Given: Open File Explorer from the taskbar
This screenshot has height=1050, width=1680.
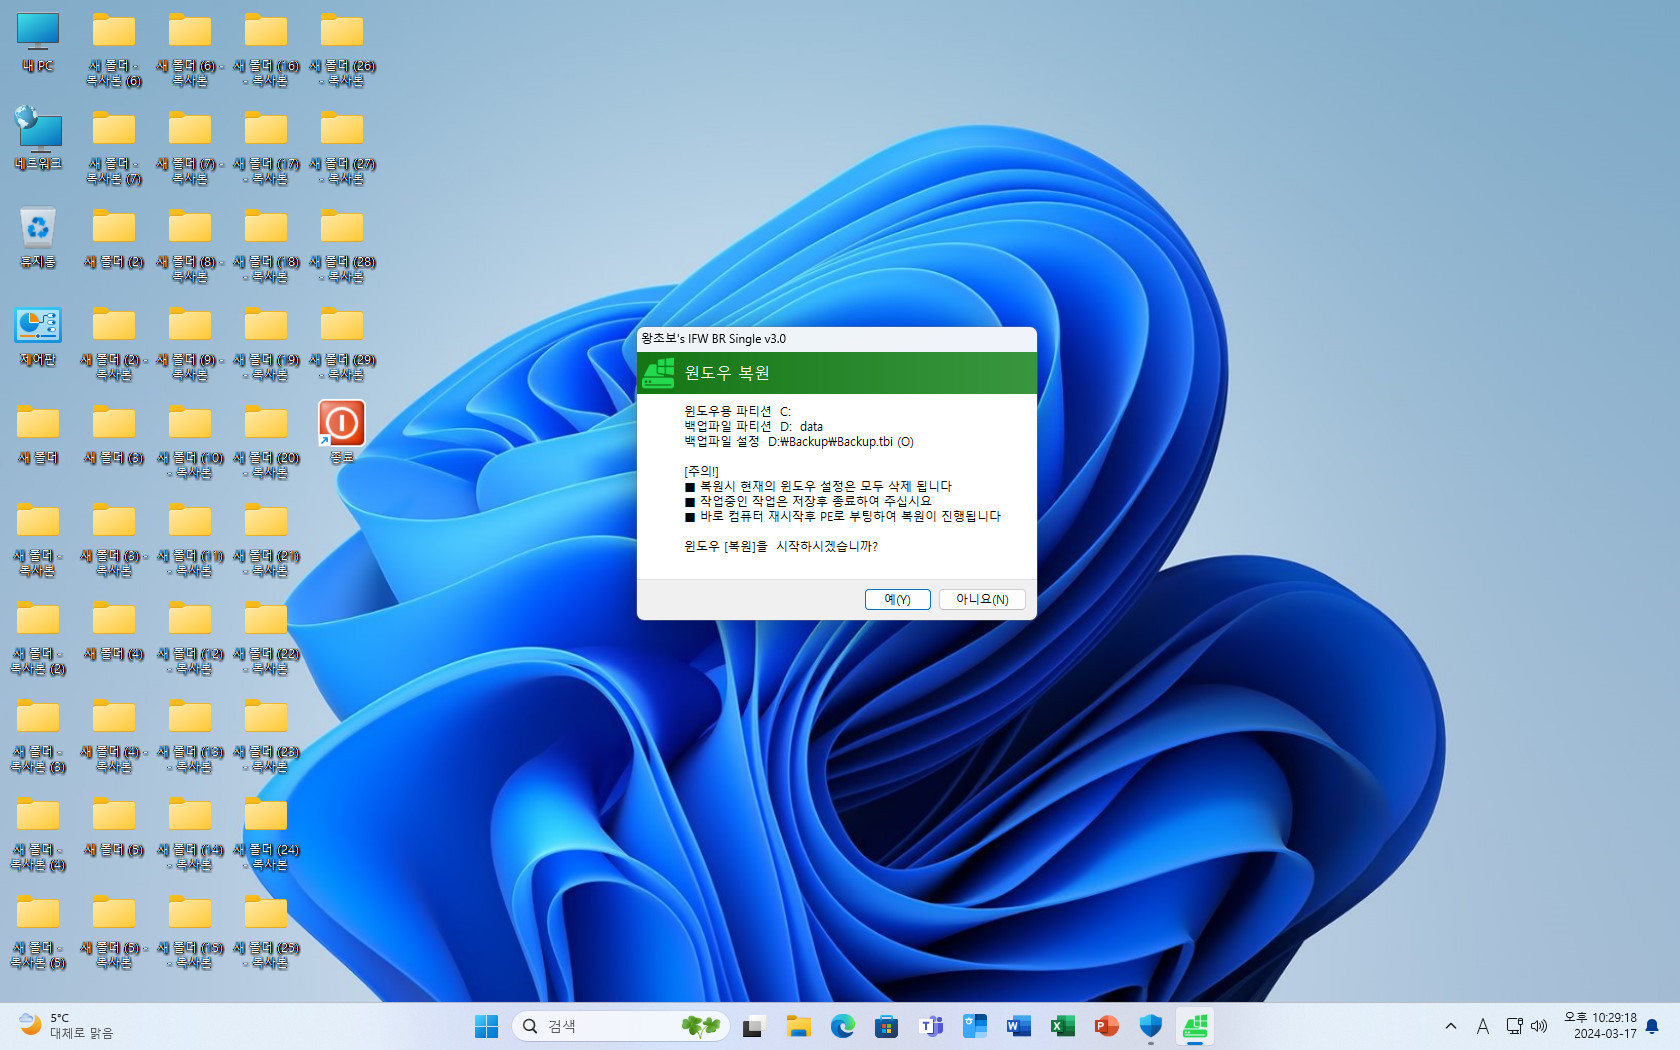Looking at the screenshot, I should coord(798,1026).
